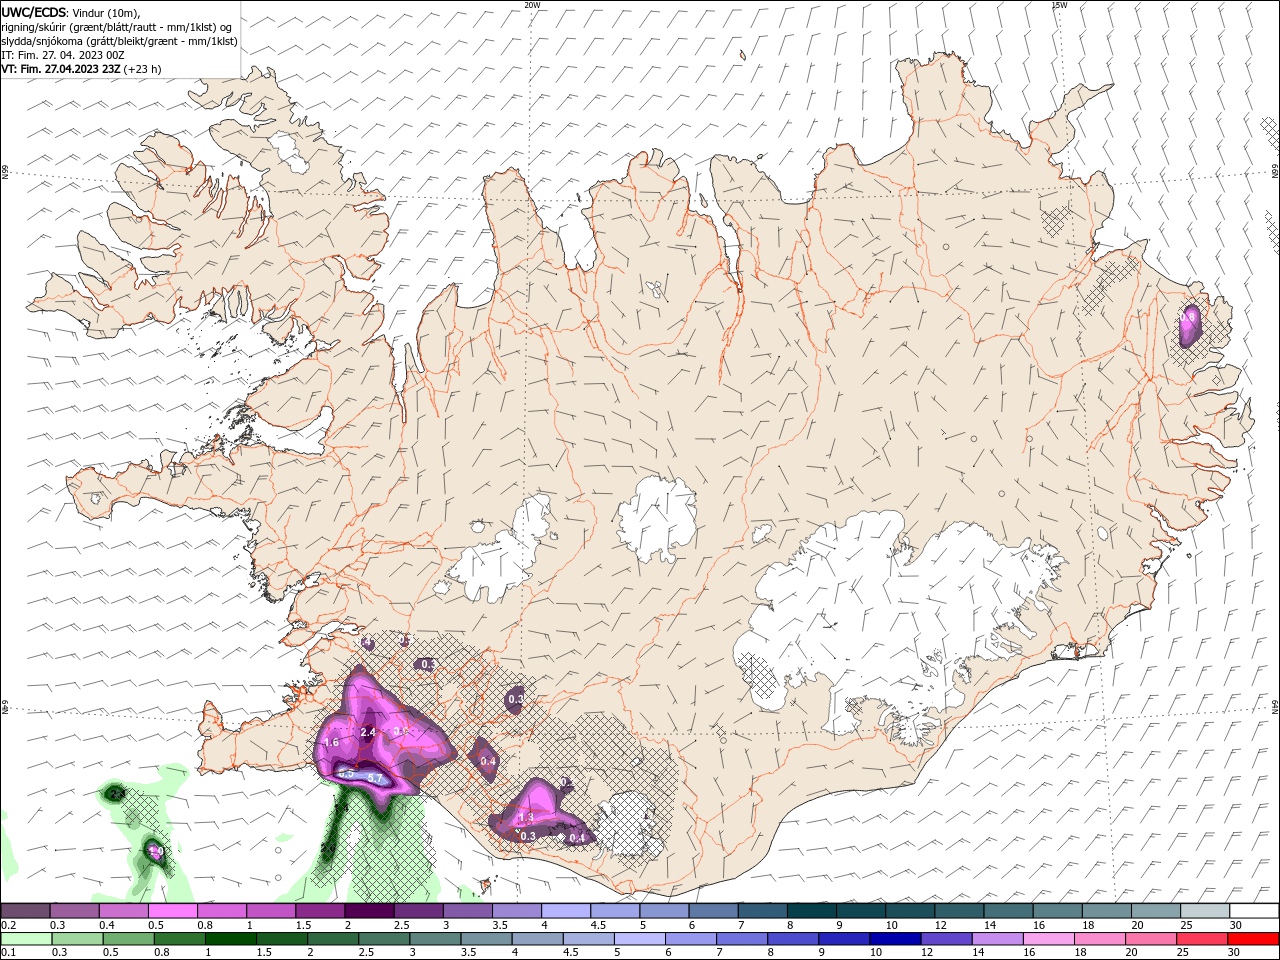
Task: Click the '30' label under snow legend
Action: pos(1236,925)
